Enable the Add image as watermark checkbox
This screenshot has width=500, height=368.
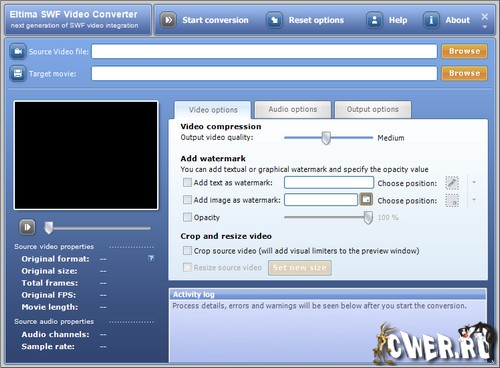pos(187,200)
